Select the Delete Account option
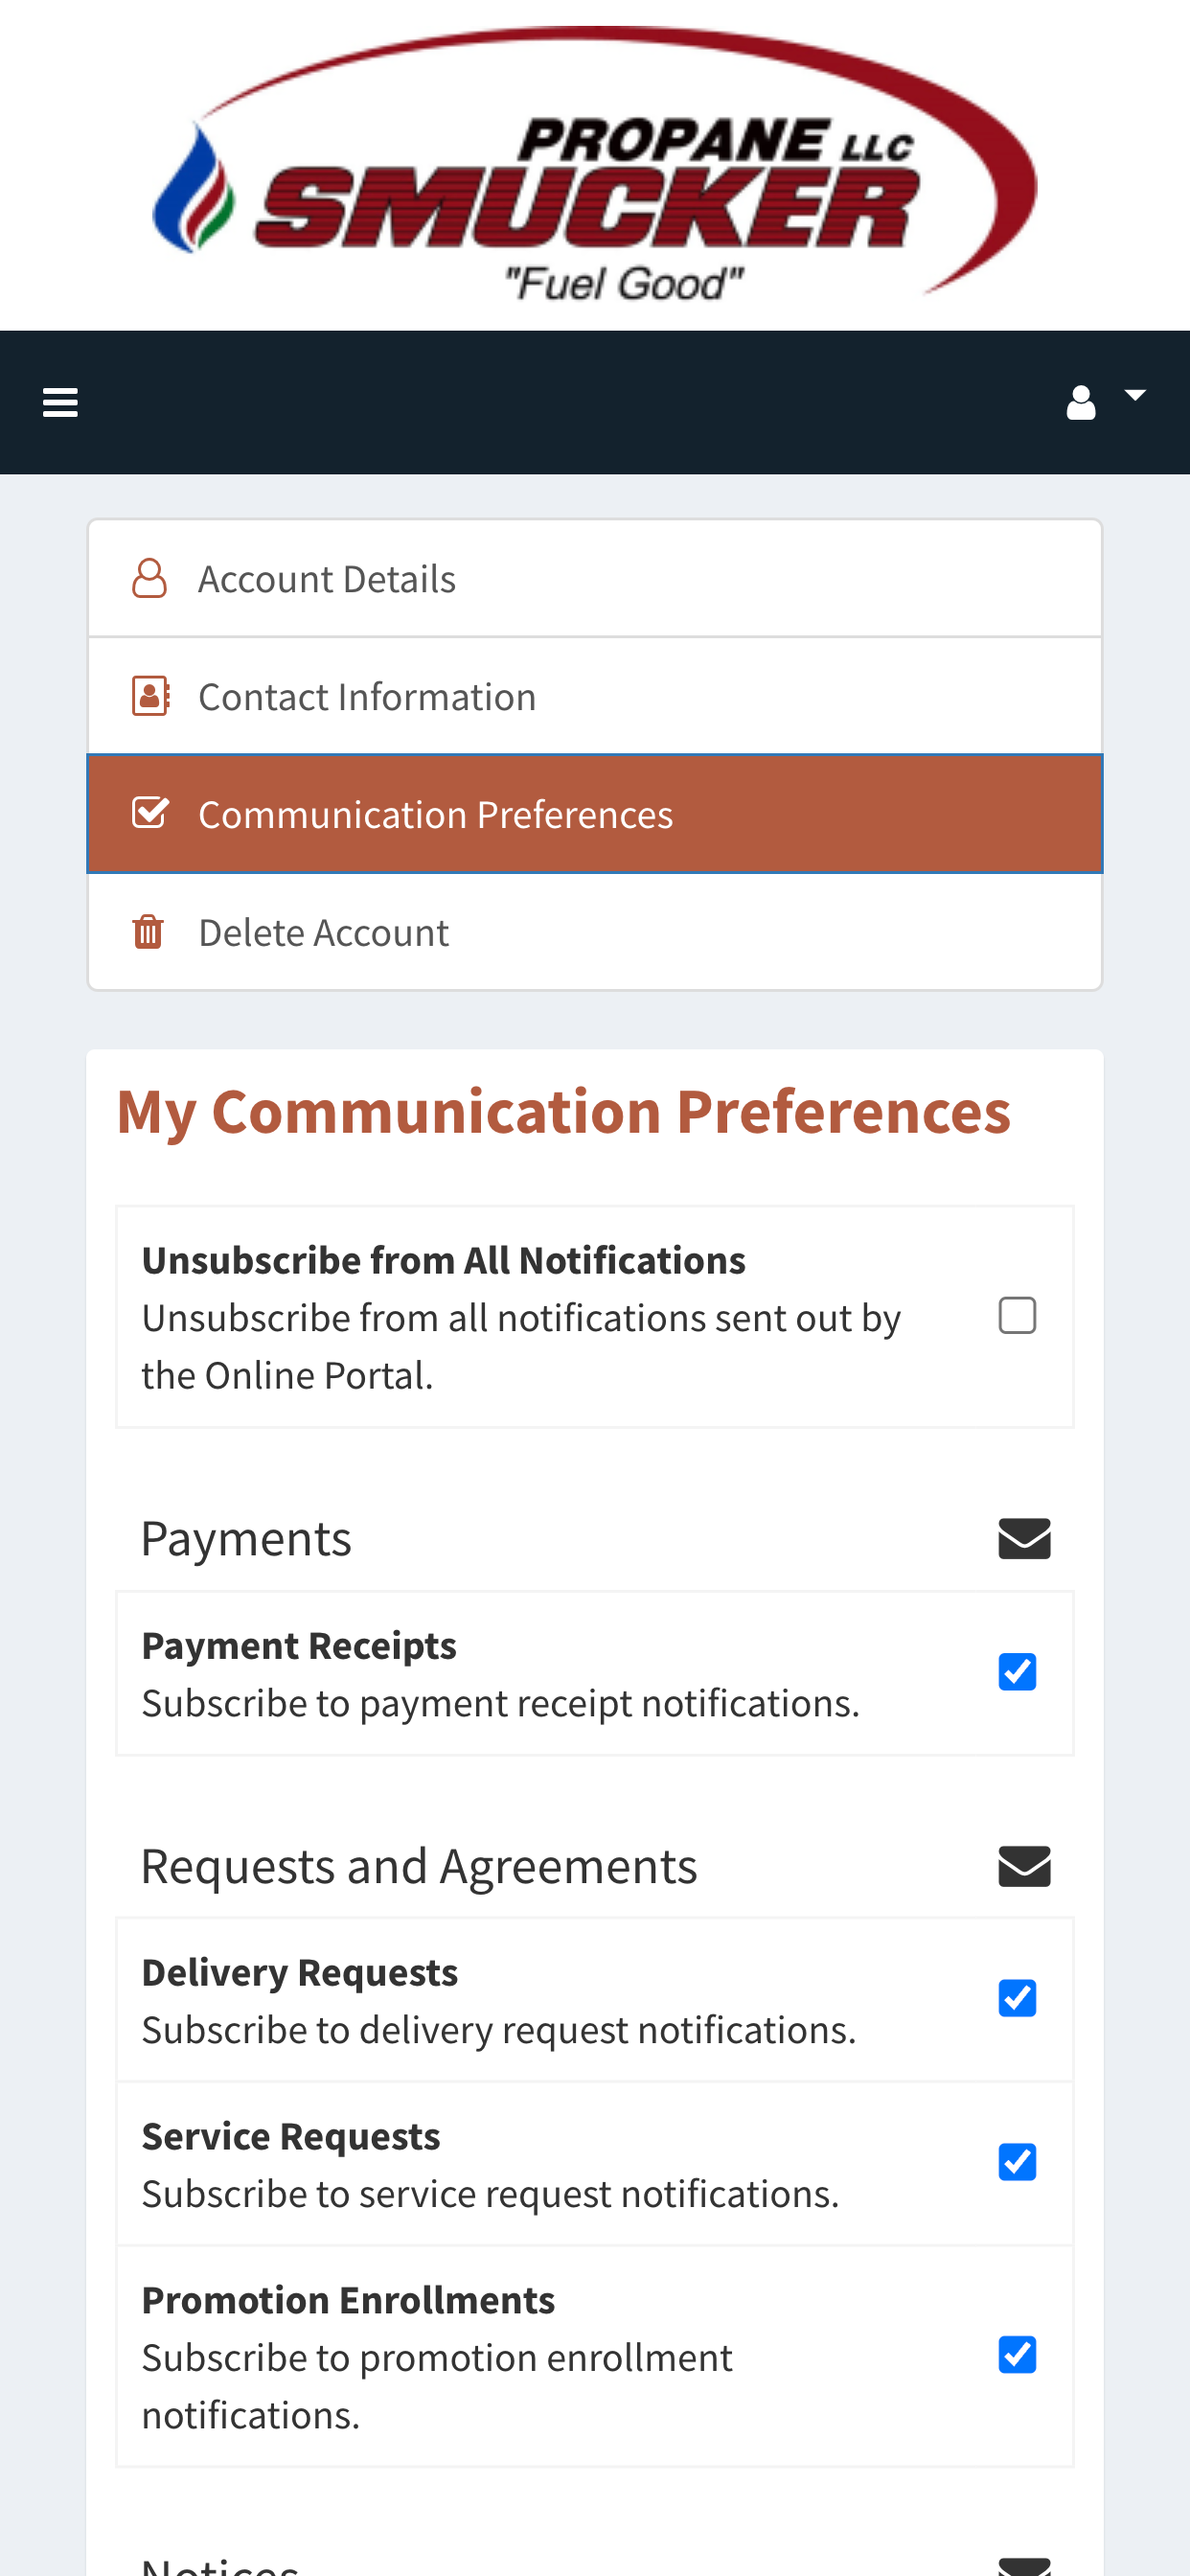 595,932
